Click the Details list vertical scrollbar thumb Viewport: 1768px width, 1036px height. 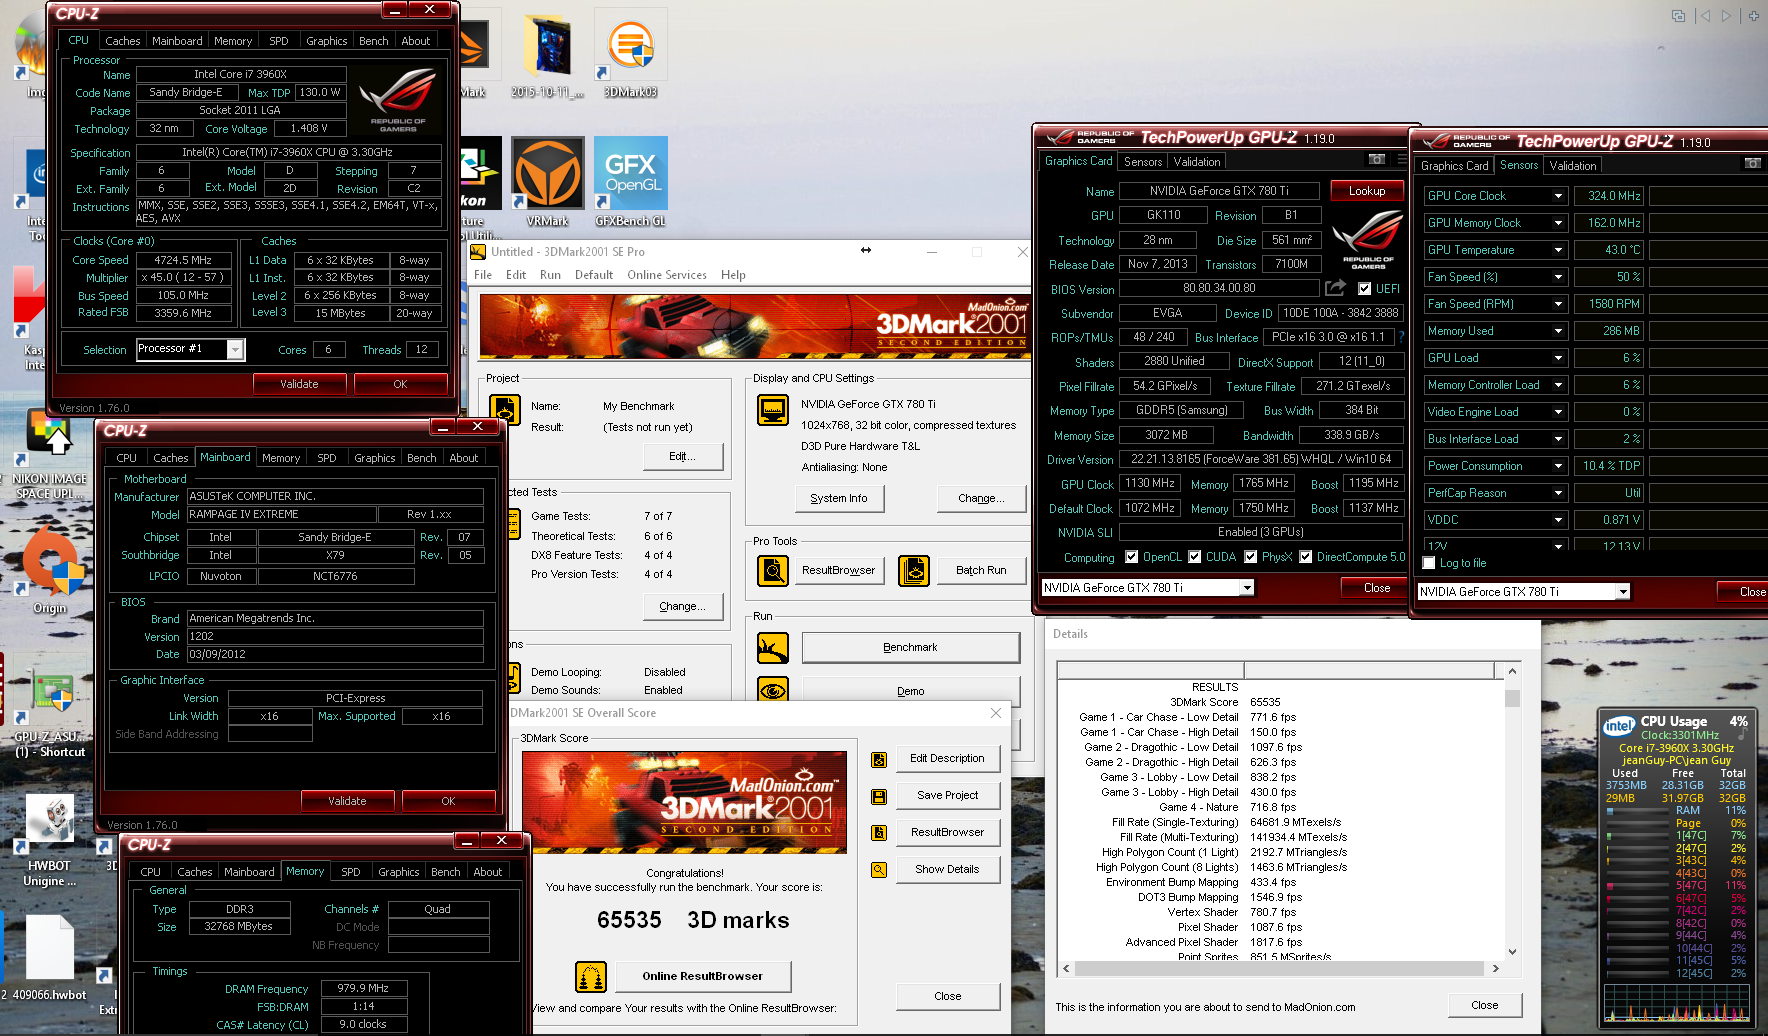[1512, 697]
